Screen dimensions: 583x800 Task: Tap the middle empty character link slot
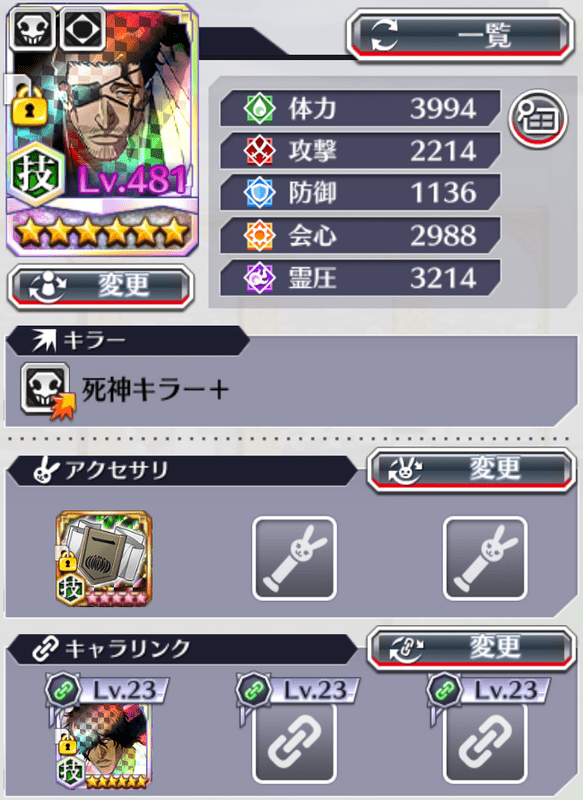coord(294,742)
